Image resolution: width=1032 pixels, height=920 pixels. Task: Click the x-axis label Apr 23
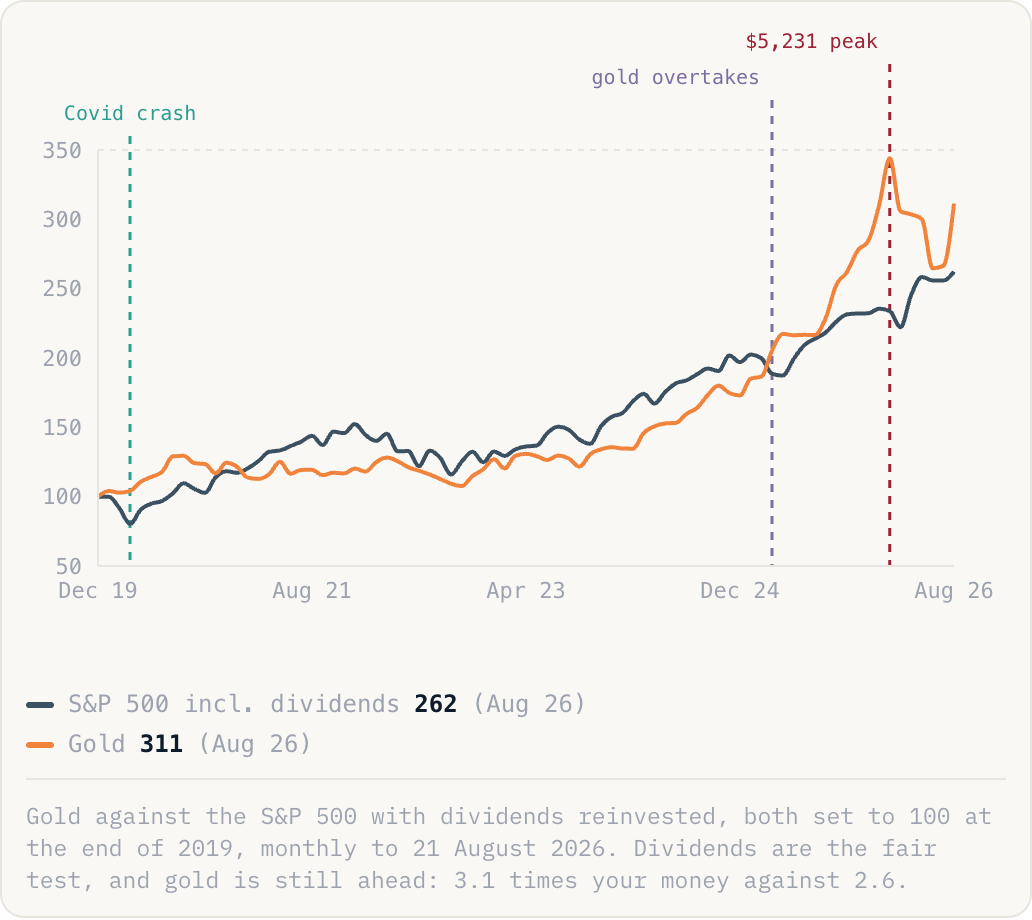tap(526, 590)
